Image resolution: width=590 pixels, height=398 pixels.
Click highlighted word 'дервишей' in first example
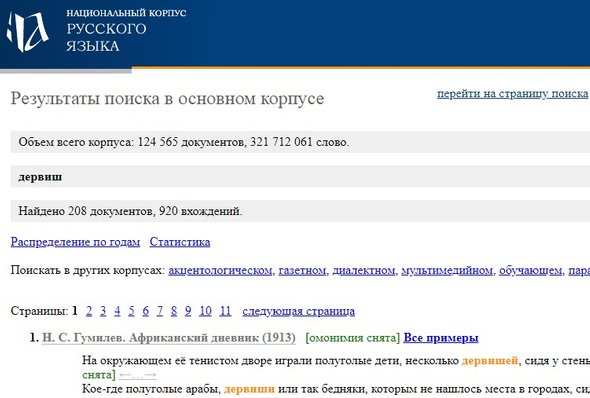[490, 361]
